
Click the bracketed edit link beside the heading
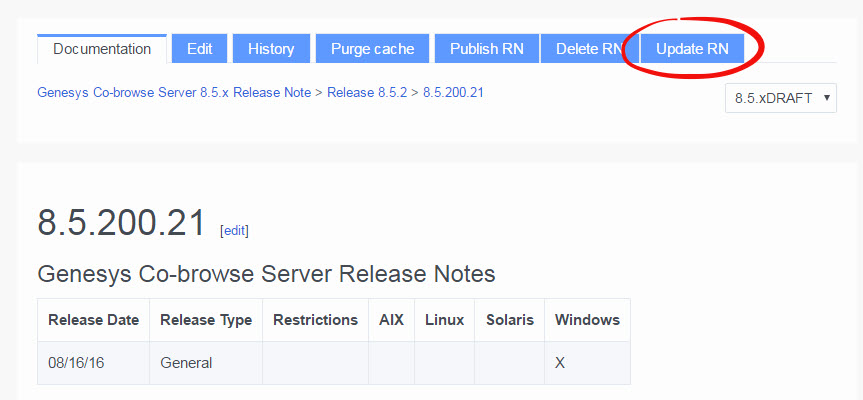234,230
